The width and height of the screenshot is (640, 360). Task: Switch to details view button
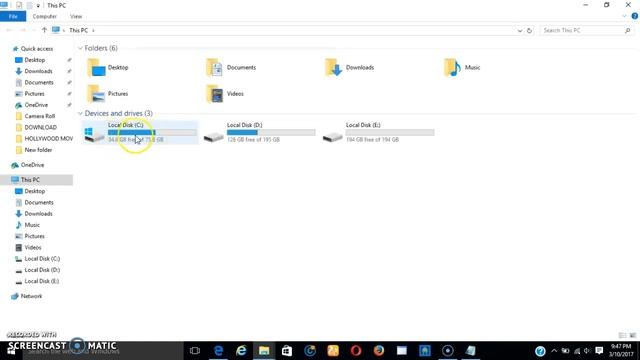[622, 336]
